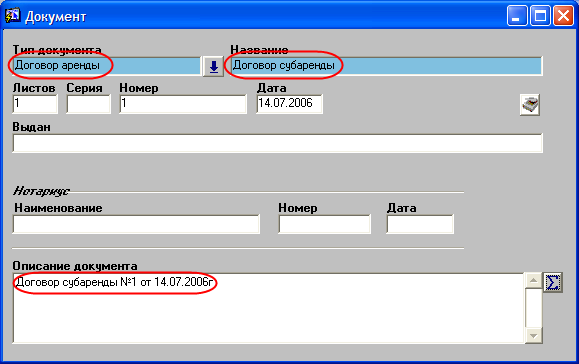Click the sigma icon beside description
The image size is (579, 364).
(x=552, y=282)
